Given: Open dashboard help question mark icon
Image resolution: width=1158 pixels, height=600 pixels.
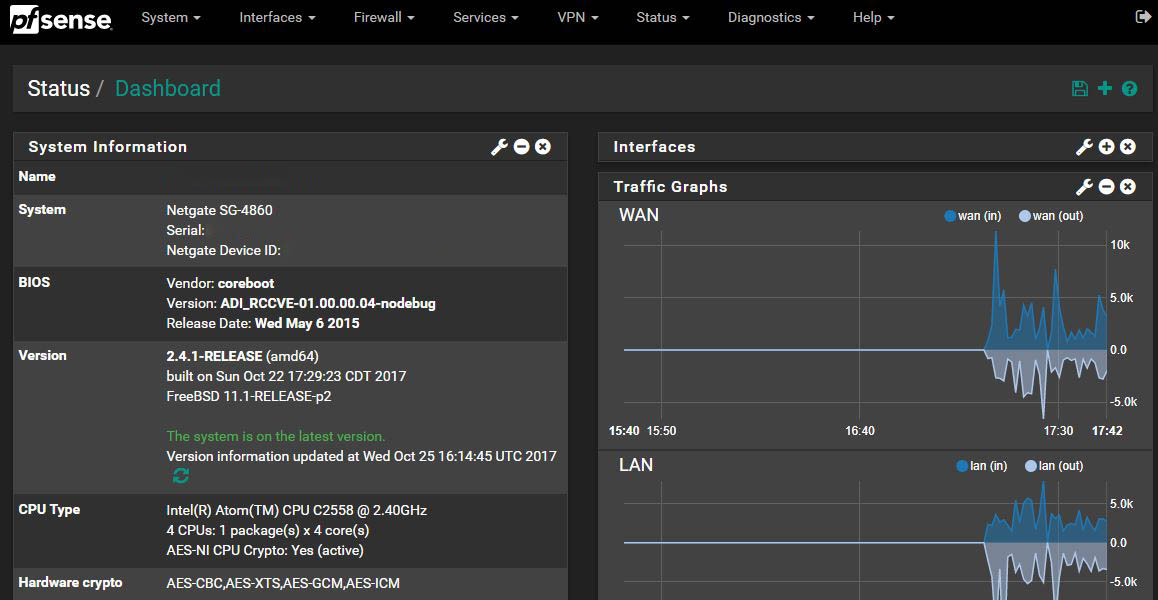Looking at the screenshot, I should tap(1129, 89).
